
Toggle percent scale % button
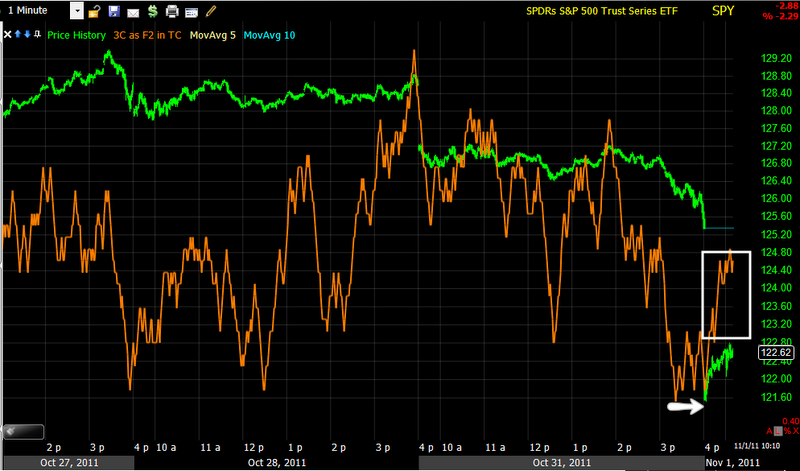[x=786, y=431]
